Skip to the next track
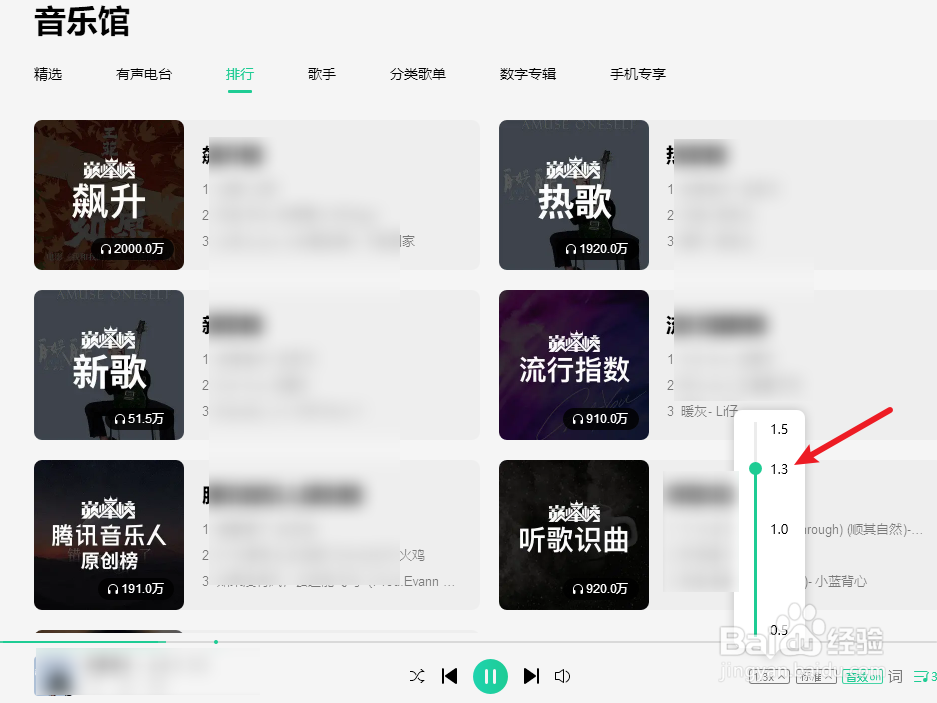Image resolution: width=937 pixels, height=703 pixels. click(x=531, y=676)
